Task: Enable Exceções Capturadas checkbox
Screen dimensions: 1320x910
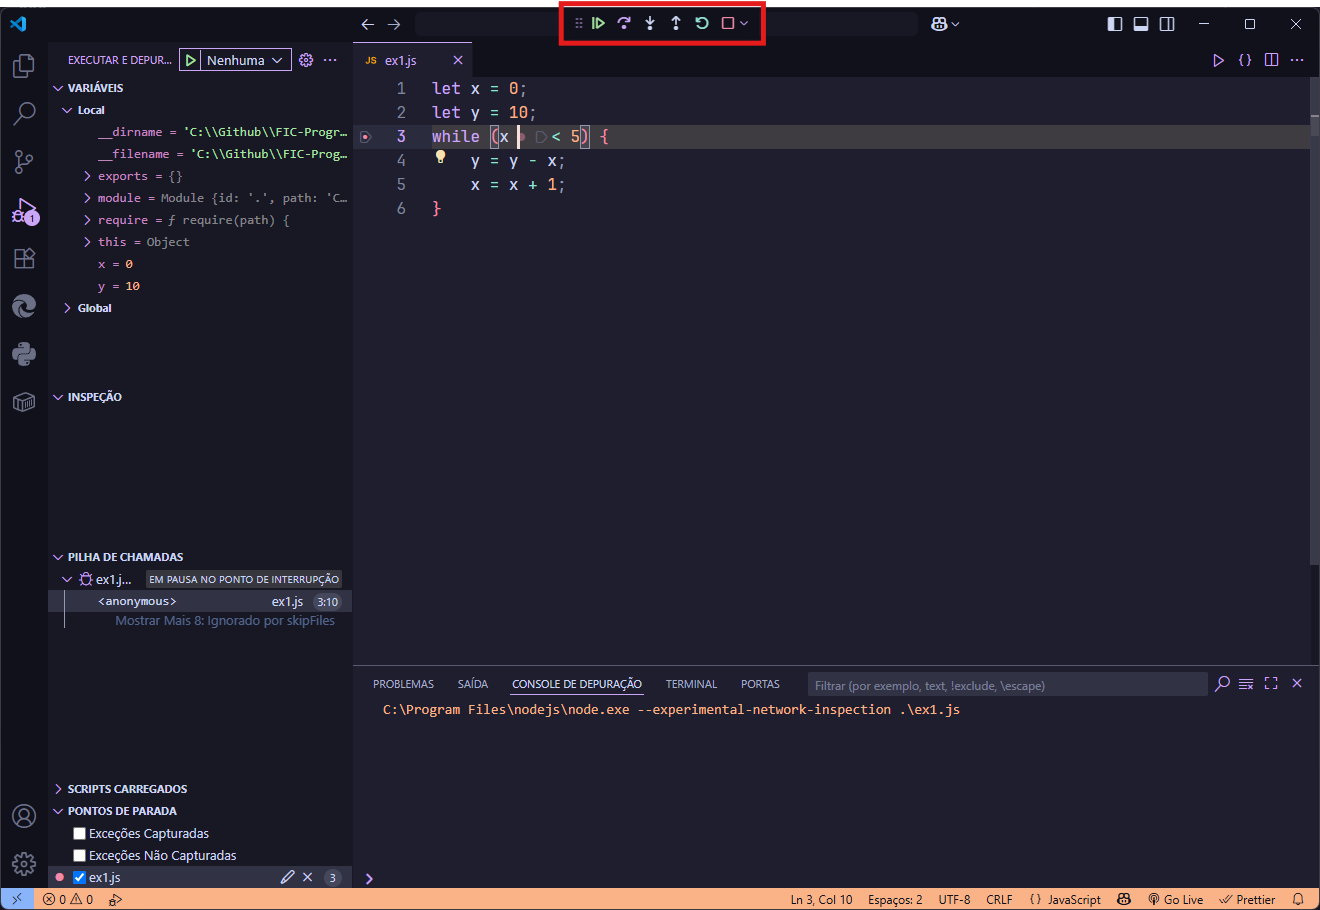Action: pyautogui.click(x=80, y=834)
